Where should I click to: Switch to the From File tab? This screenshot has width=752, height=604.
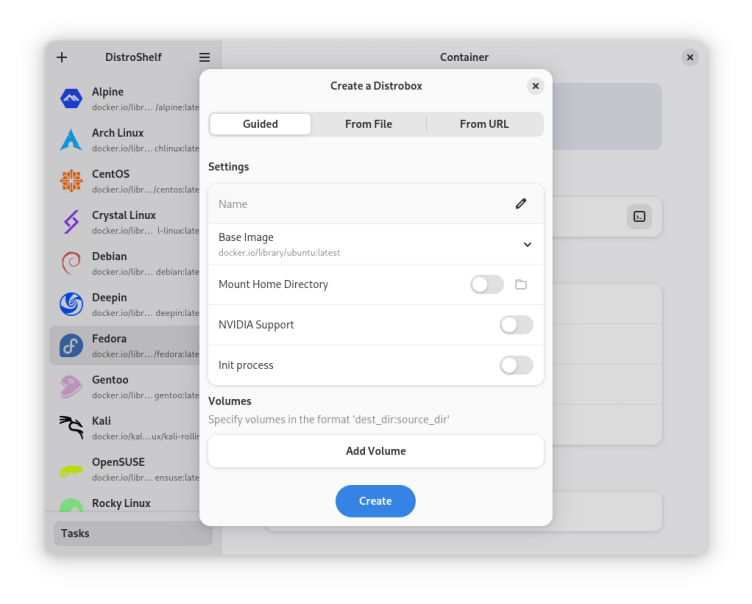(x=368, y=124)
